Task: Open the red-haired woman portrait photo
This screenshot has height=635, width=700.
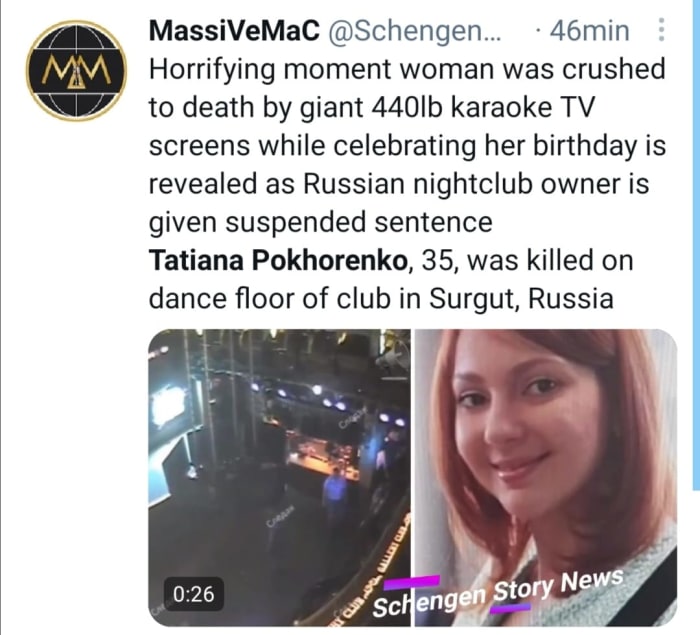Action: (546, 477)
